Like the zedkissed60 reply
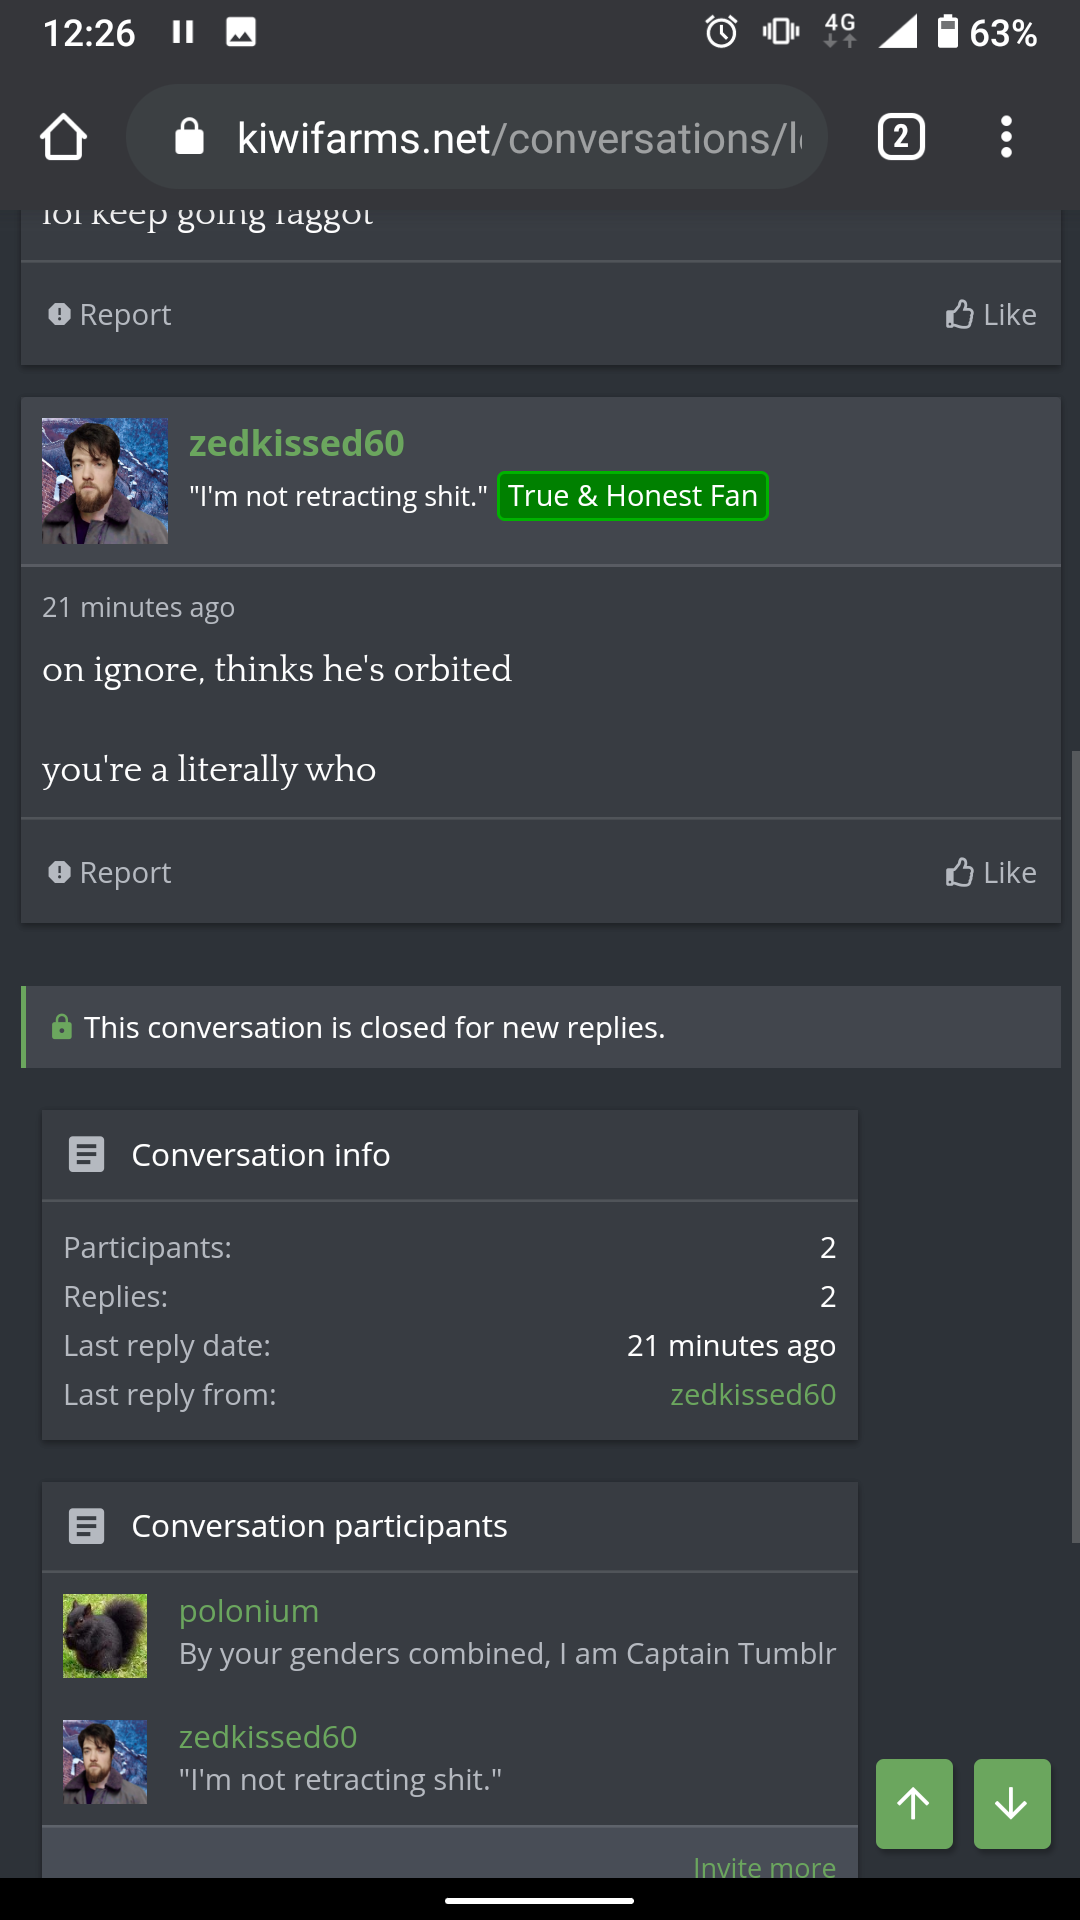Viewport: 1080px width, 1920px height. [991, 873]
